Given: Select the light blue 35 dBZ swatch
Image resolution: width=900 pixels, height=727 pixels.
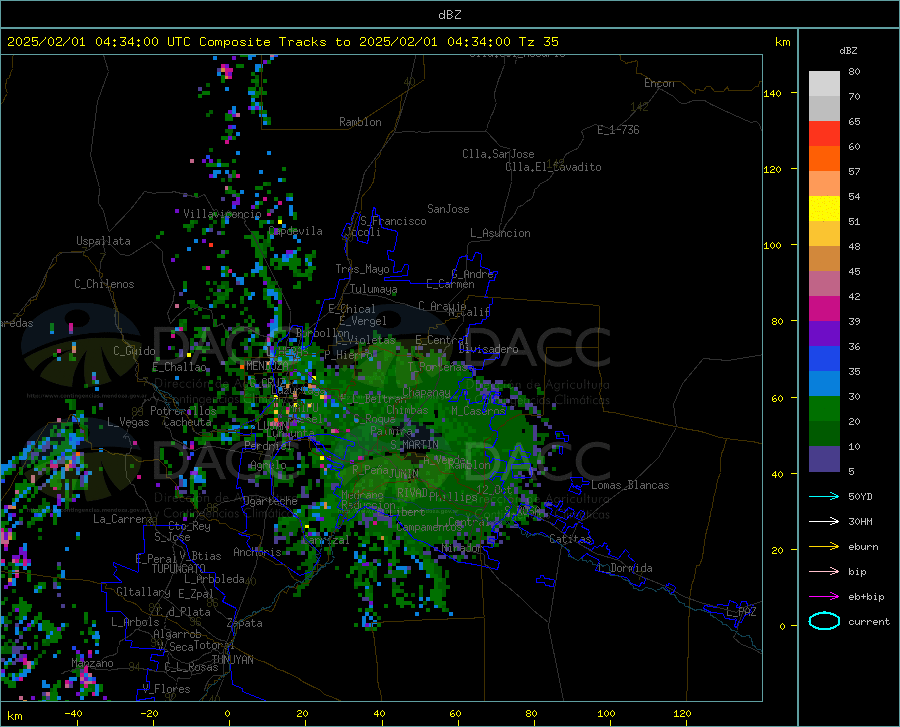Looking at the screenshot, I should click(824, 384).
